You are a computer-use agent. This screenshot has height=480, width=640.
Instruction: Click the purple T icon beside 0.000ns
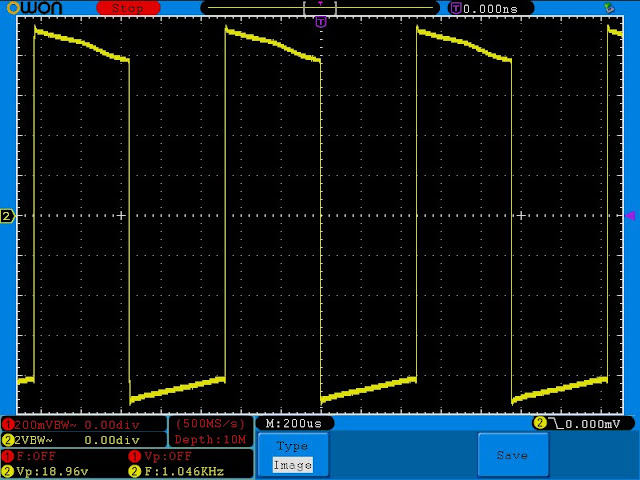(456, 8)
